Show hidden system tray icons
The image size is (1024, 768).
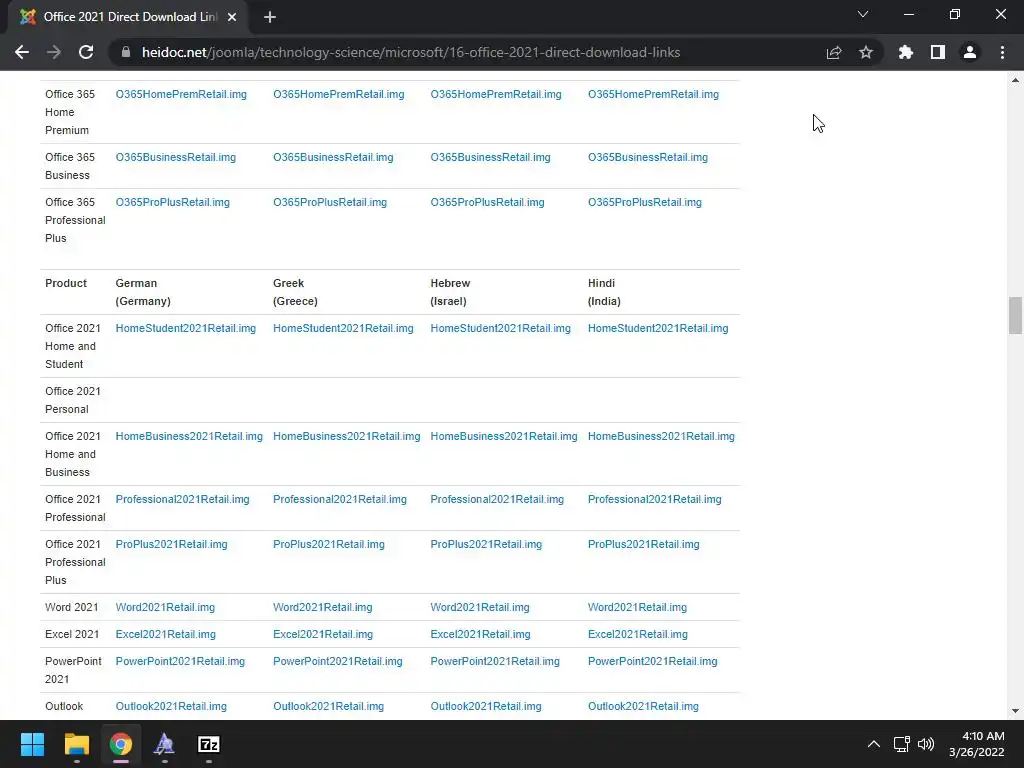(x=874, y=744)
